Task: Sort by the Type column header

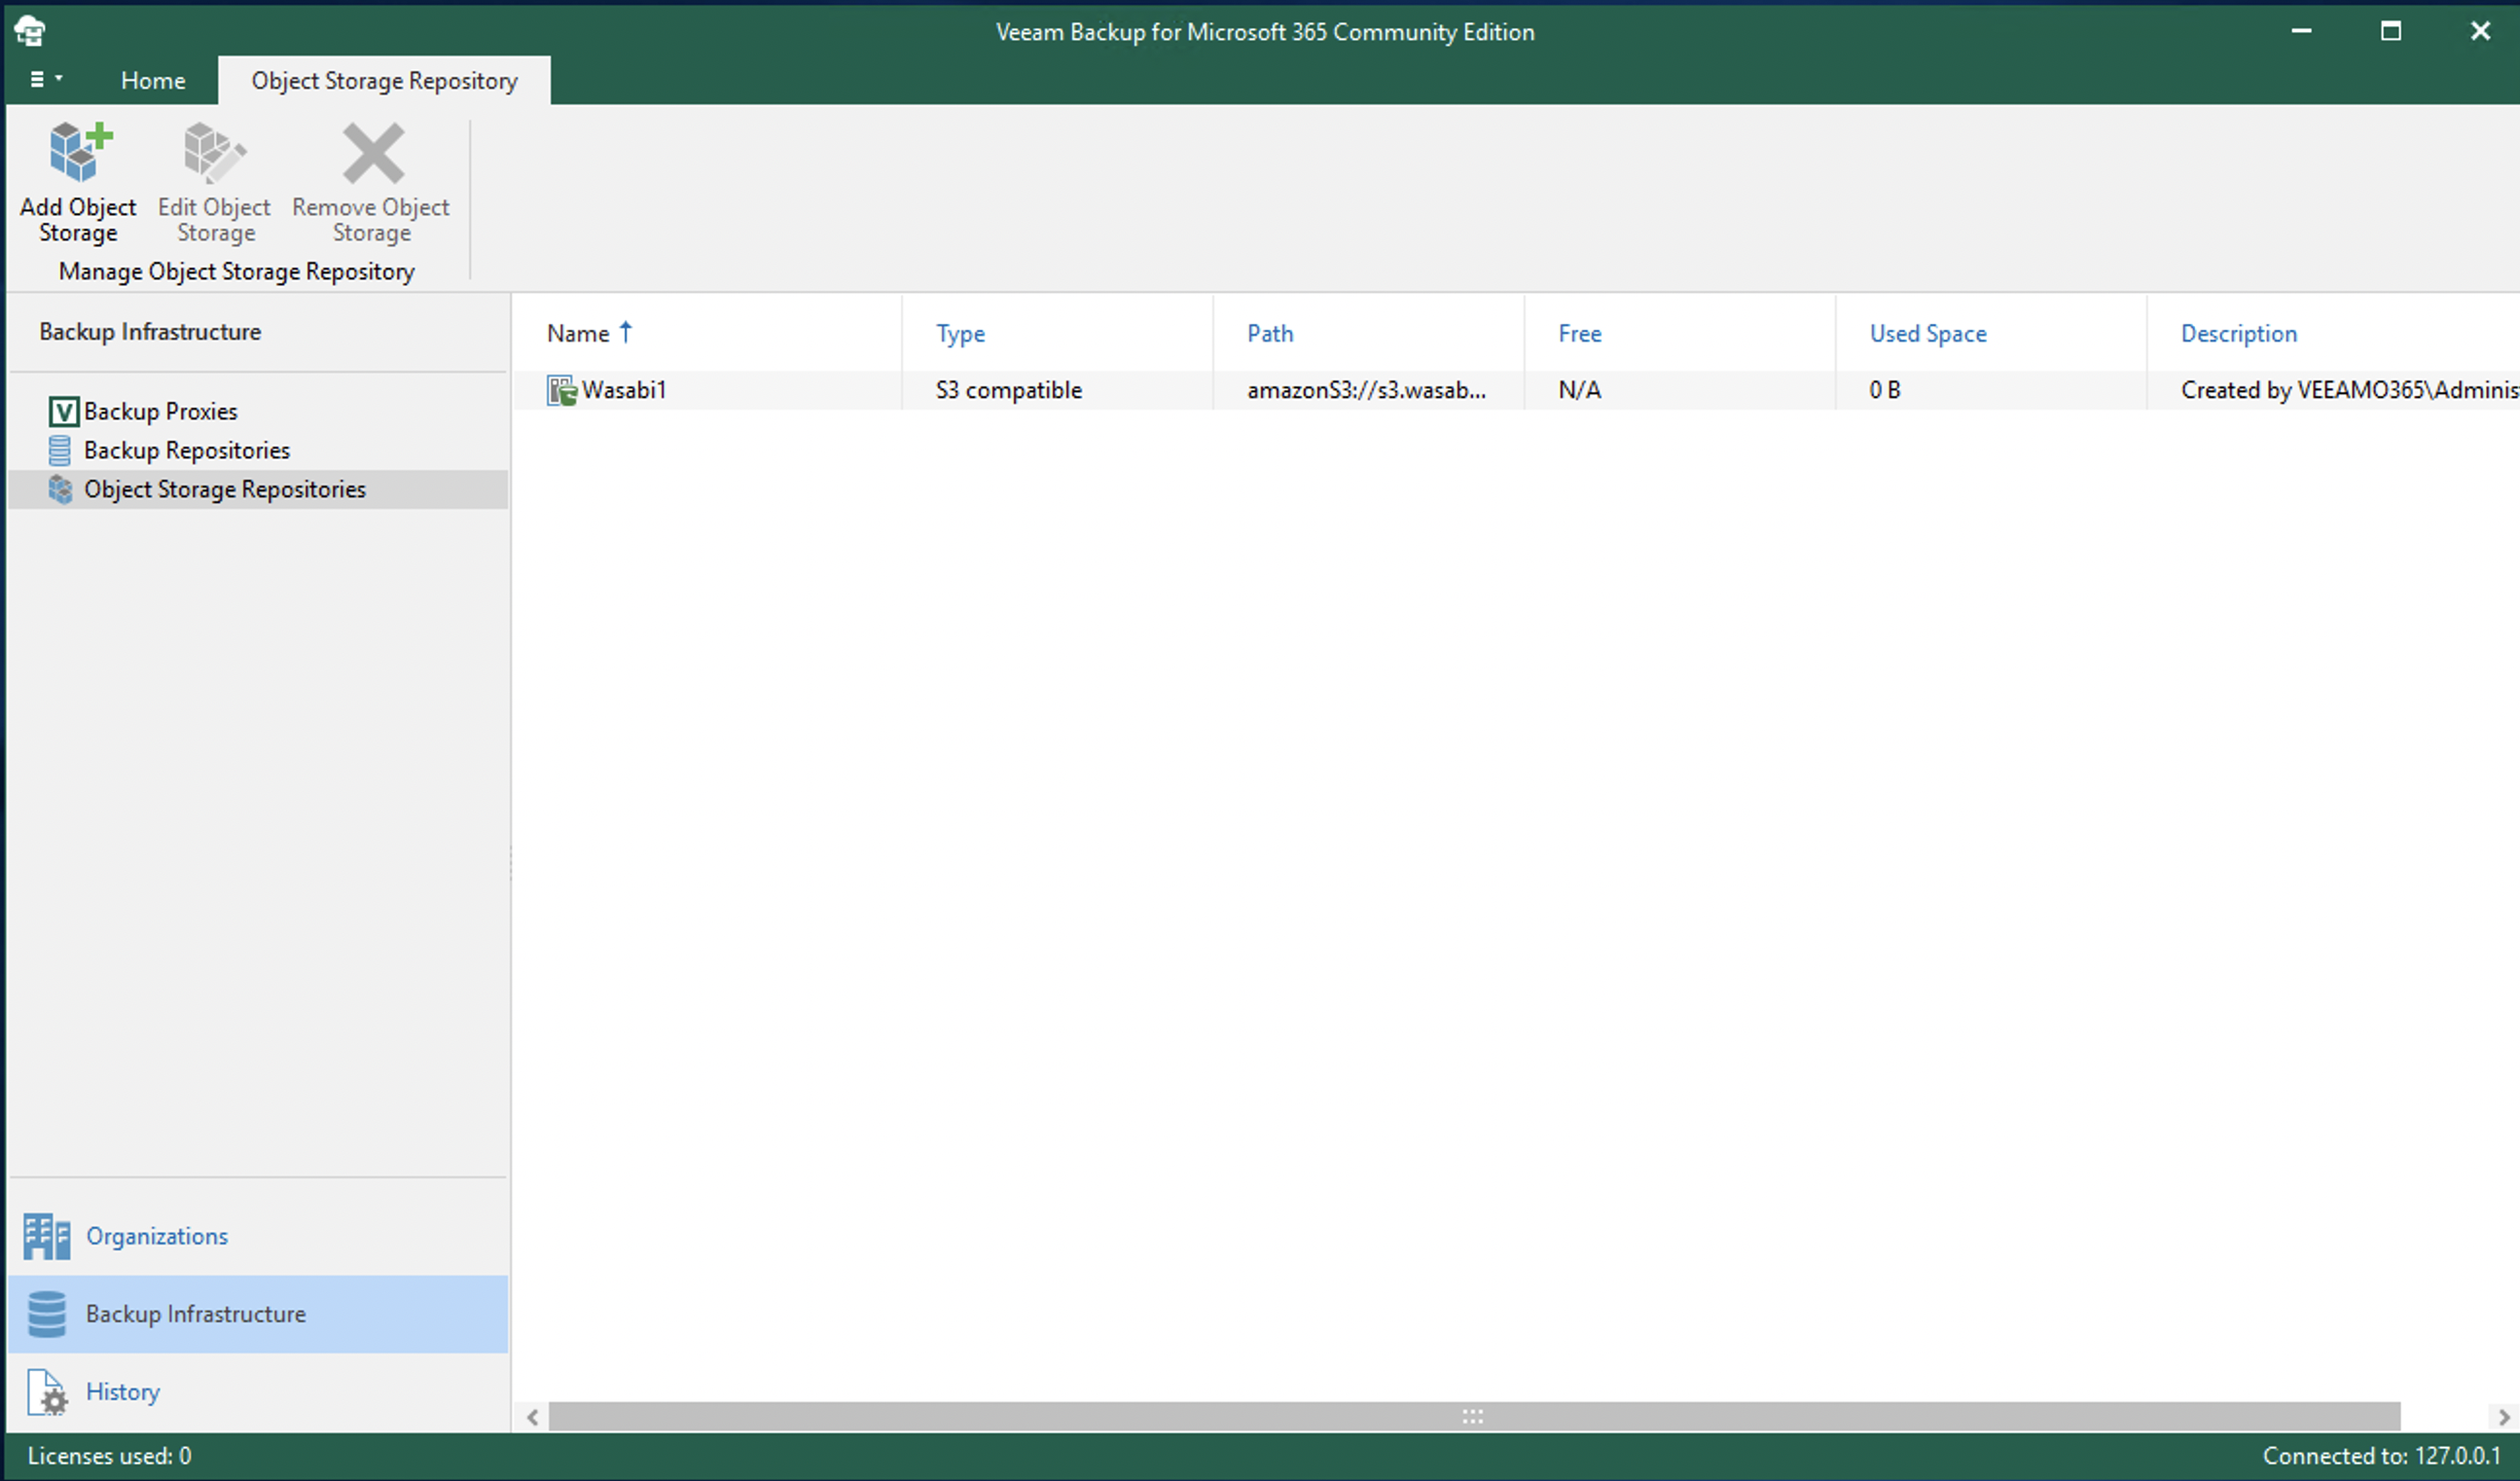Action: click(960, 334)
